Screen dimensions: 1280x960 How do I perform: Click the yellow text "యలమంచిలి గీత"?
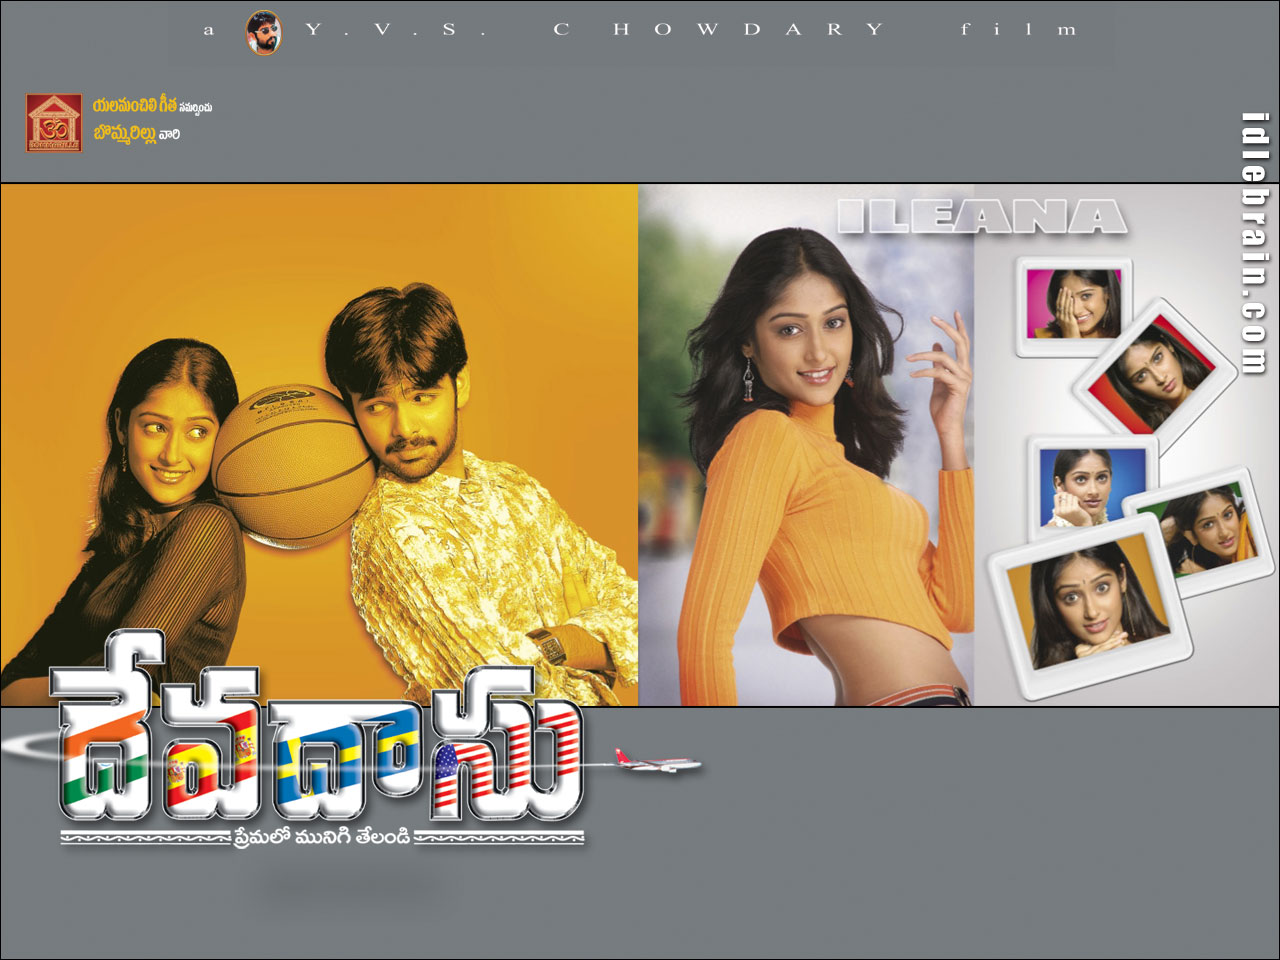coord(135,105)
